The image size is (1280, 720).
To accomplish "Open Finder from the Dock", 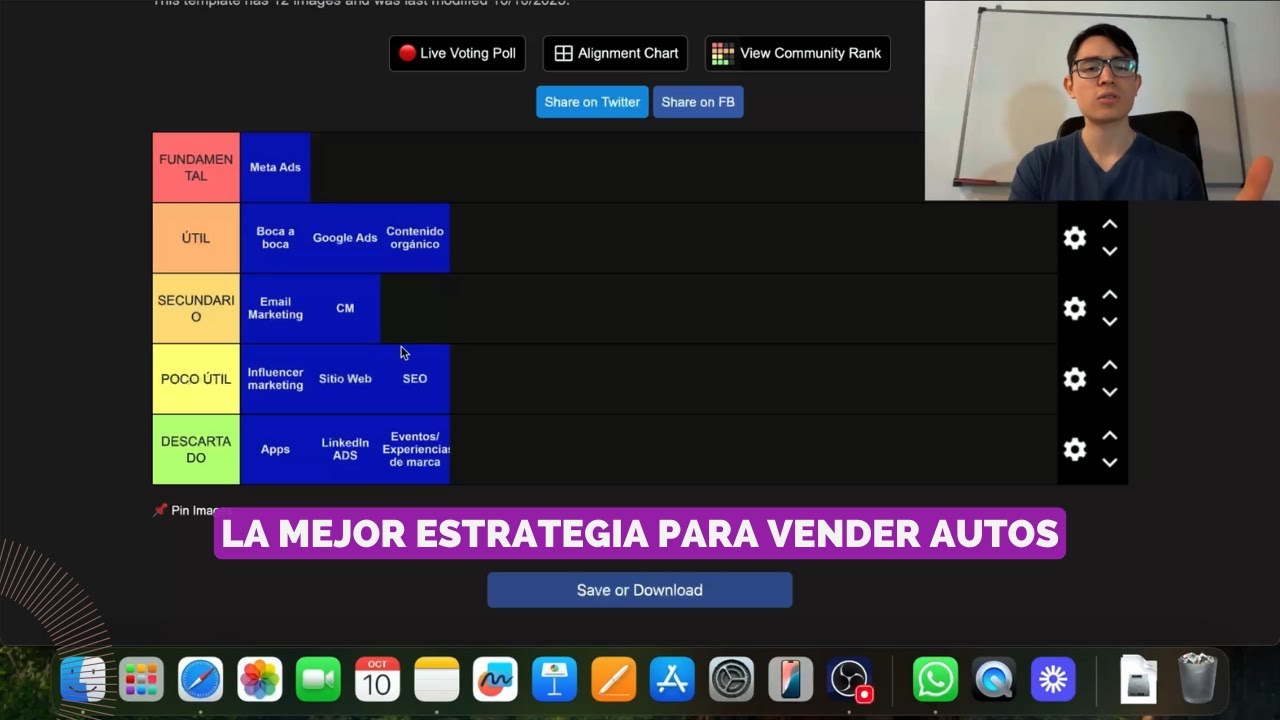I will [x=83, y=680].
